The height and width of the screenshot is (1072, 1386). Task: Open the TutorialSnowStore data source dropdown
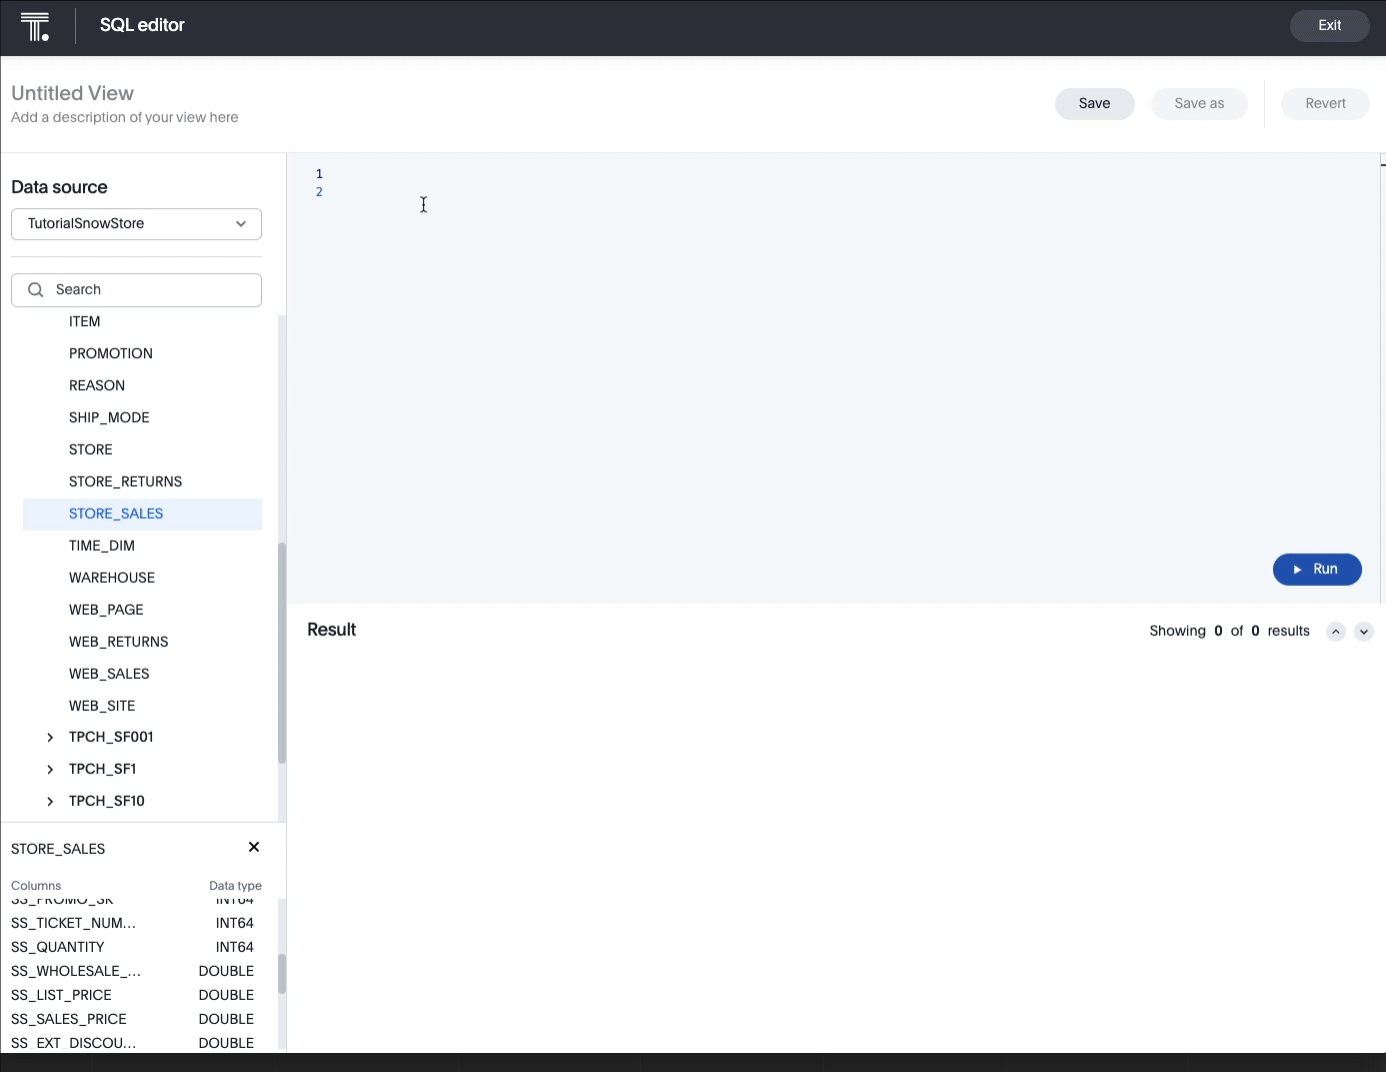pyautogui.click(x=136, y=224)
